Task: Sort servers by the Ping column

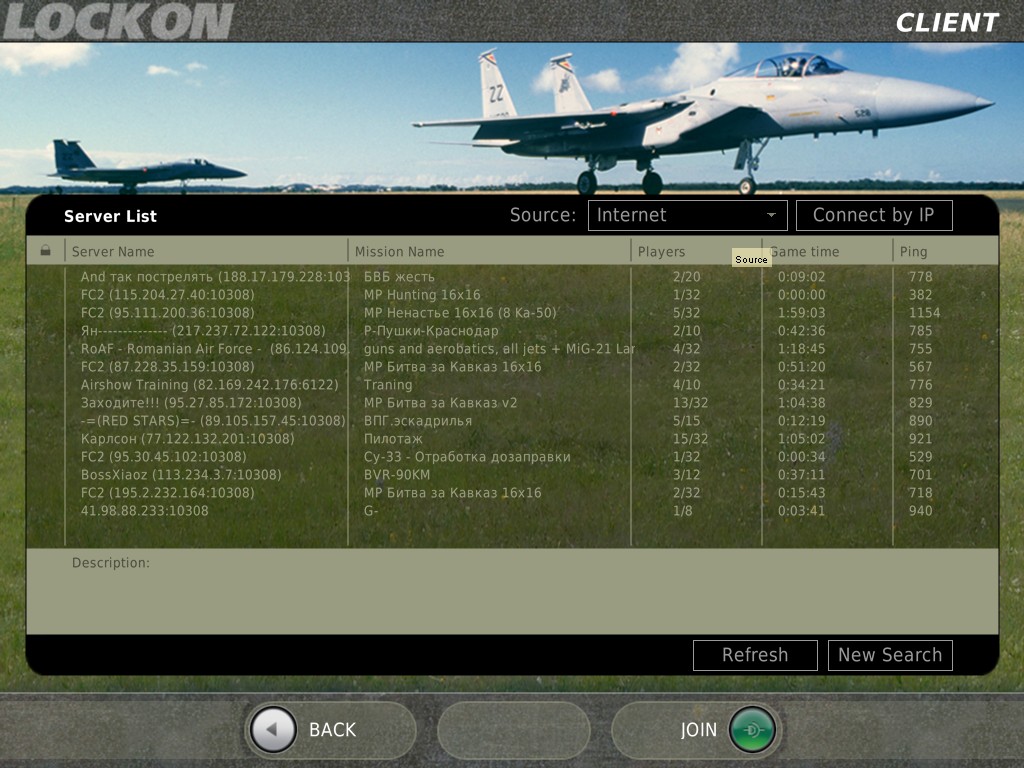Action: (x=916, y=251)
